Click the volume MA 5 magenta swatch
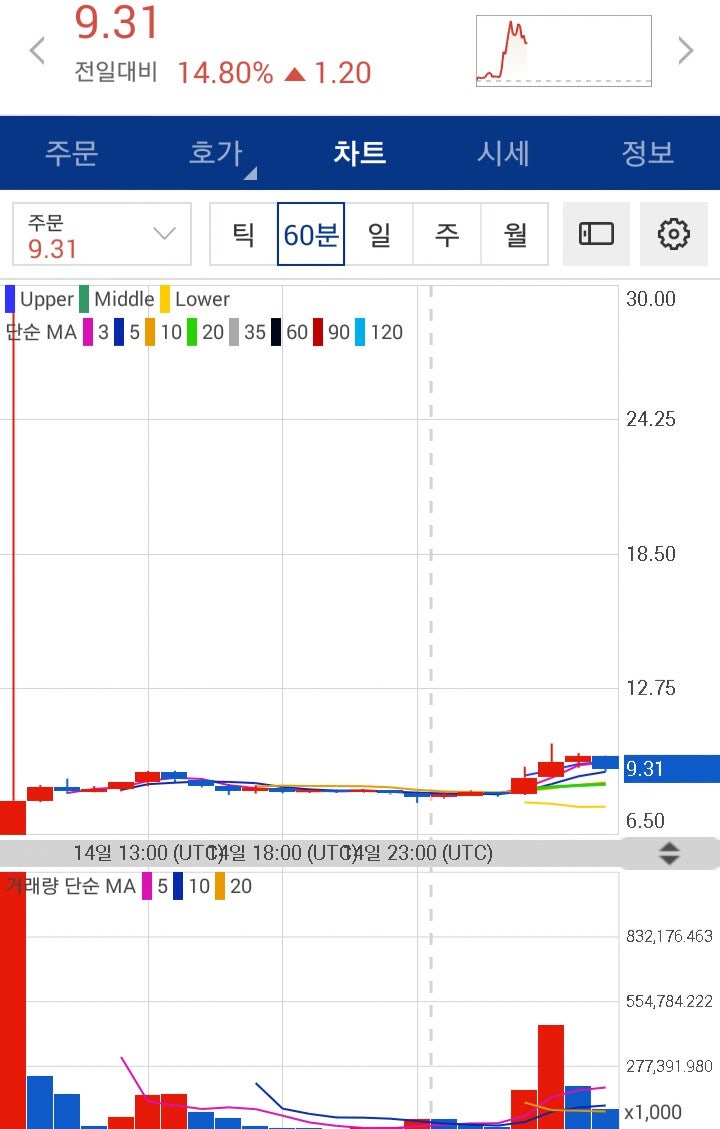This screenshot has width=720, height=1129. point(147,886)
